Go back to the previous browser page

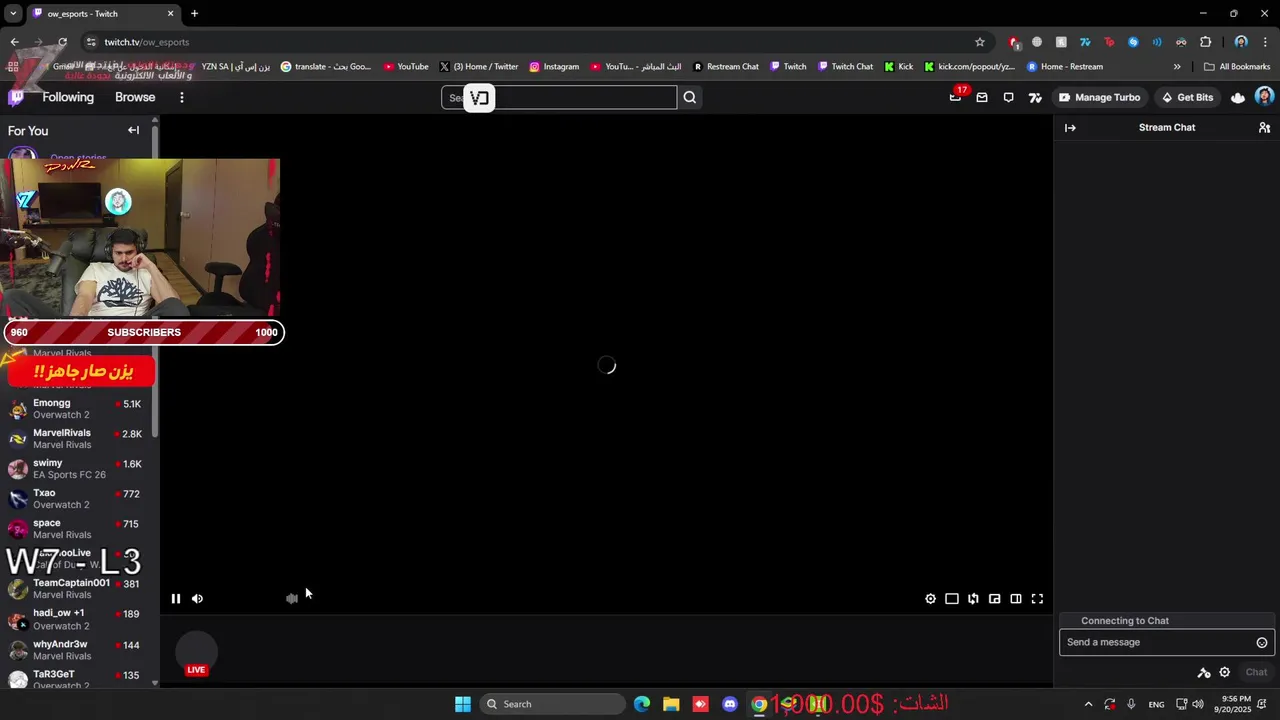(x=14, y=42)
